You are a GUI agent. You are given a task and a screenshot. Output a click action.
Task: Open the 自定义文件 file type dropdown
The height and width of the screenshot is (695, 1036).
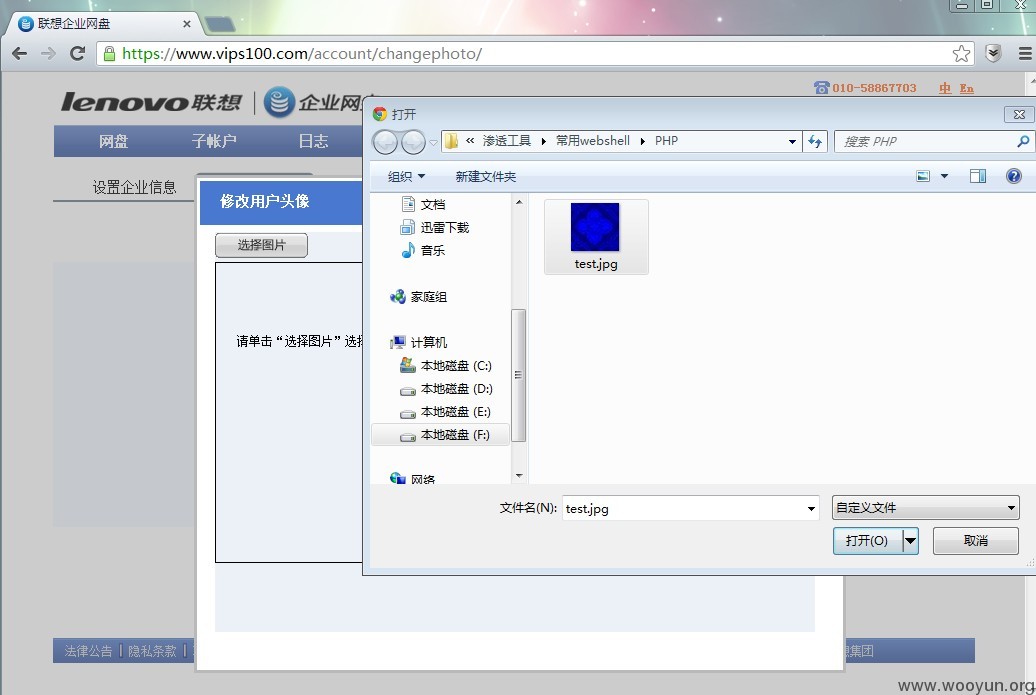[x=925, y=507]
